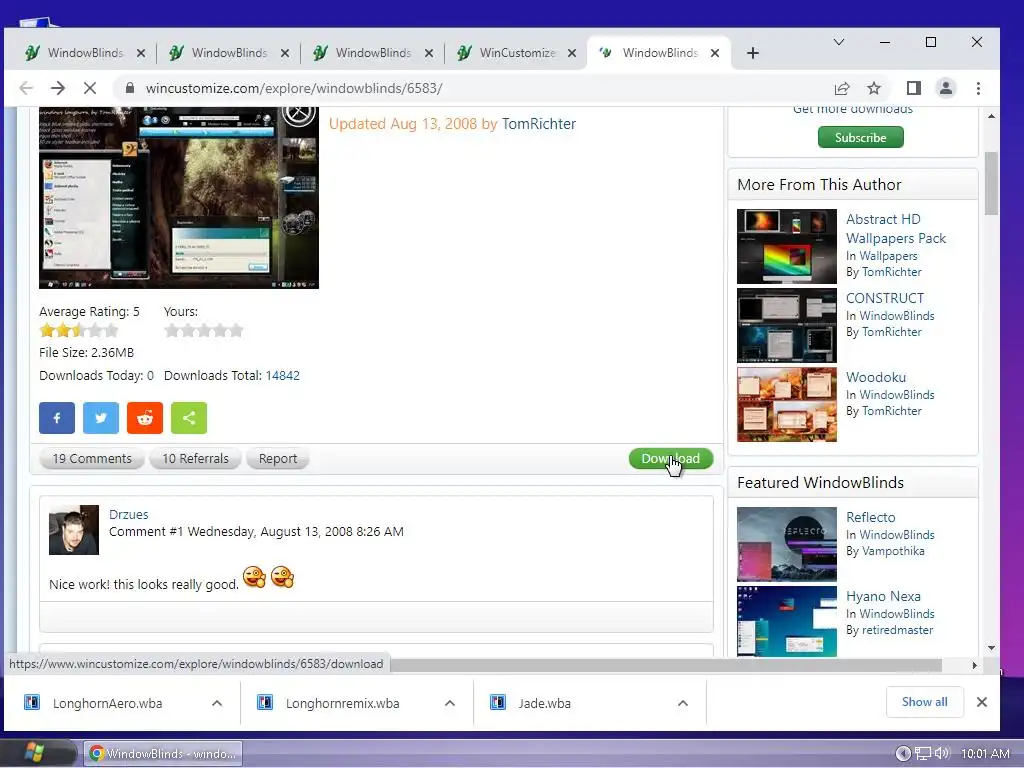1024x768 pixels.
Task: Open the CONSTRUCT thumbnail
Action: pos(786,325)
